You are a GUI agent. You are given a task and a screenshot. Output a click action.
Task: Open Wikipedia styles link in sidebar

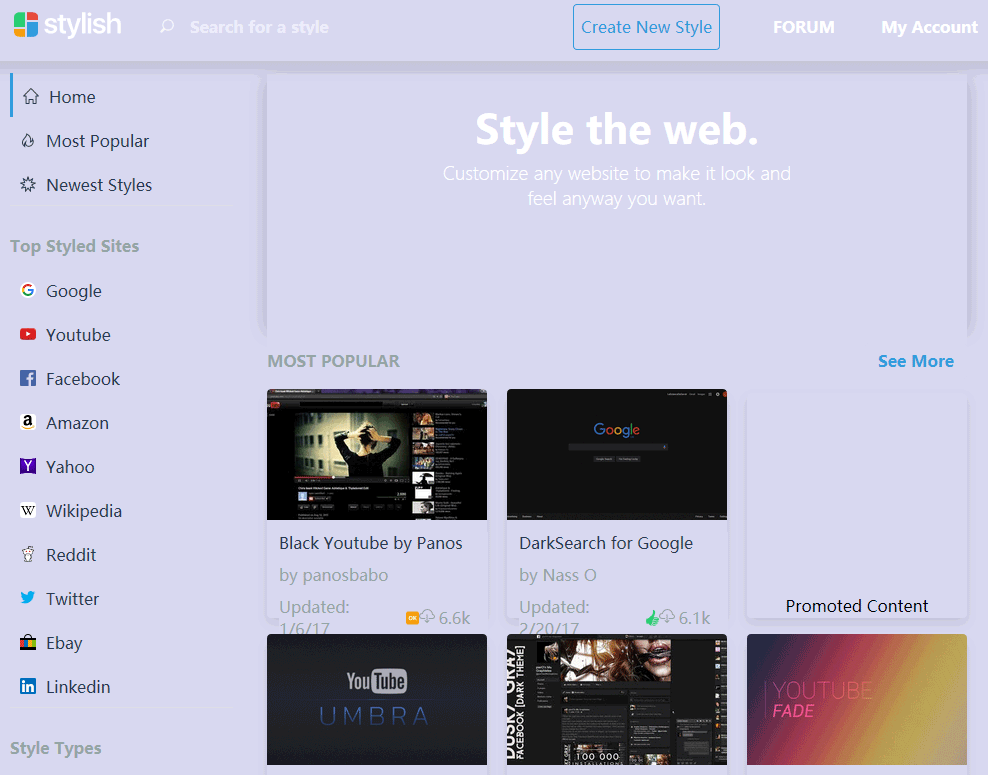tap(84, 511)
